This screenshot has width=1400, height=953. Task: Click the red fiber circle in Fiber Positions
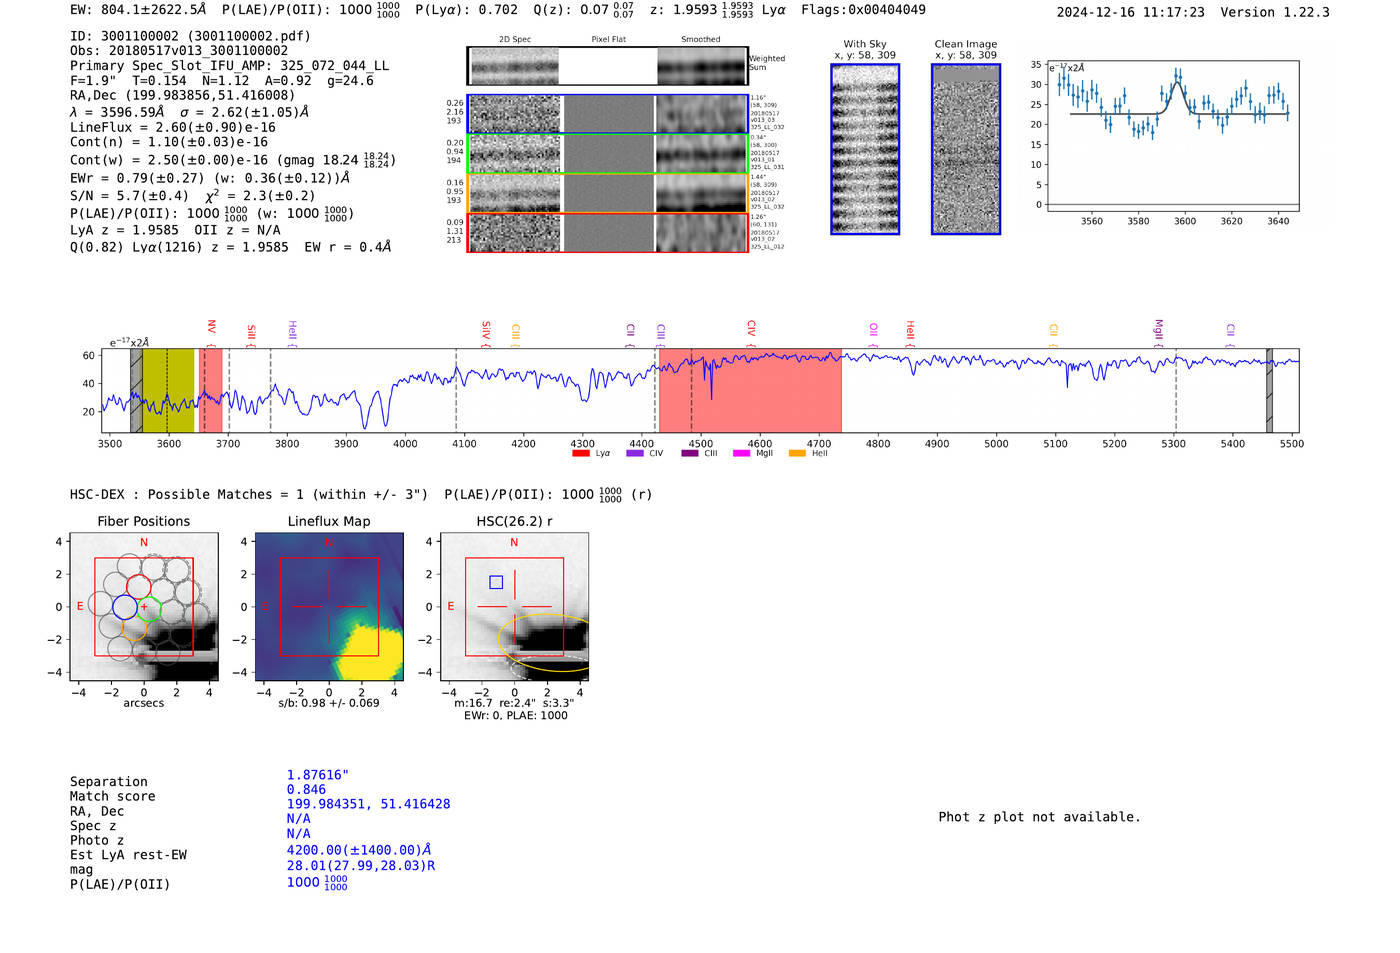[x=138, y=587]
